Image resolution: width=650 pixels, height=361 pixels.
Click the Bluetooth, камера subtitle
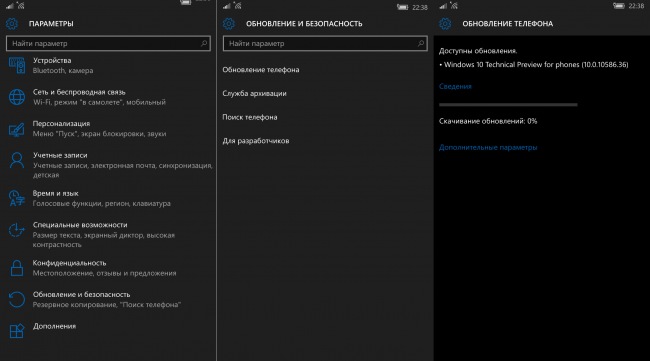[63, 70]
